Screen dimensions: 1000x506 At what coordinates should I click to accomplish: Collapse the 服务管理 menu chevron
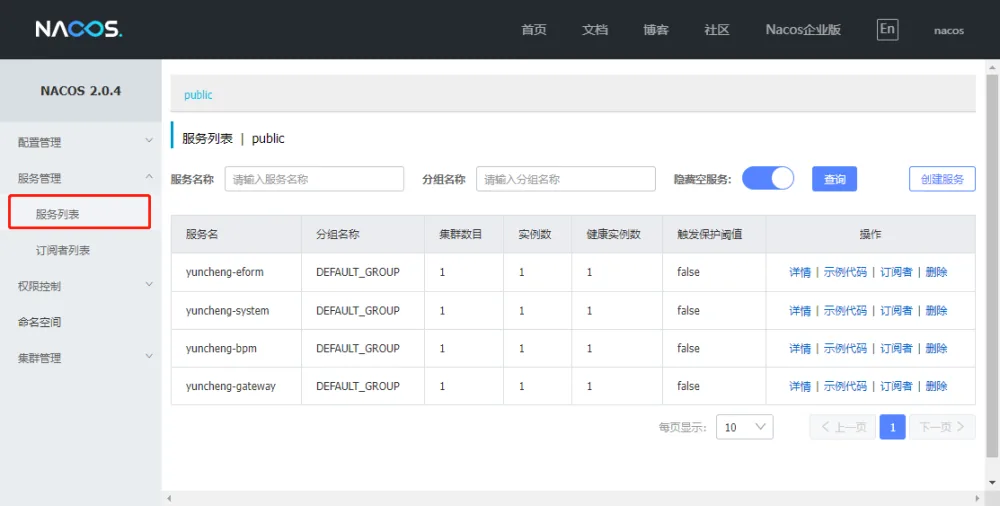point(149,177)
